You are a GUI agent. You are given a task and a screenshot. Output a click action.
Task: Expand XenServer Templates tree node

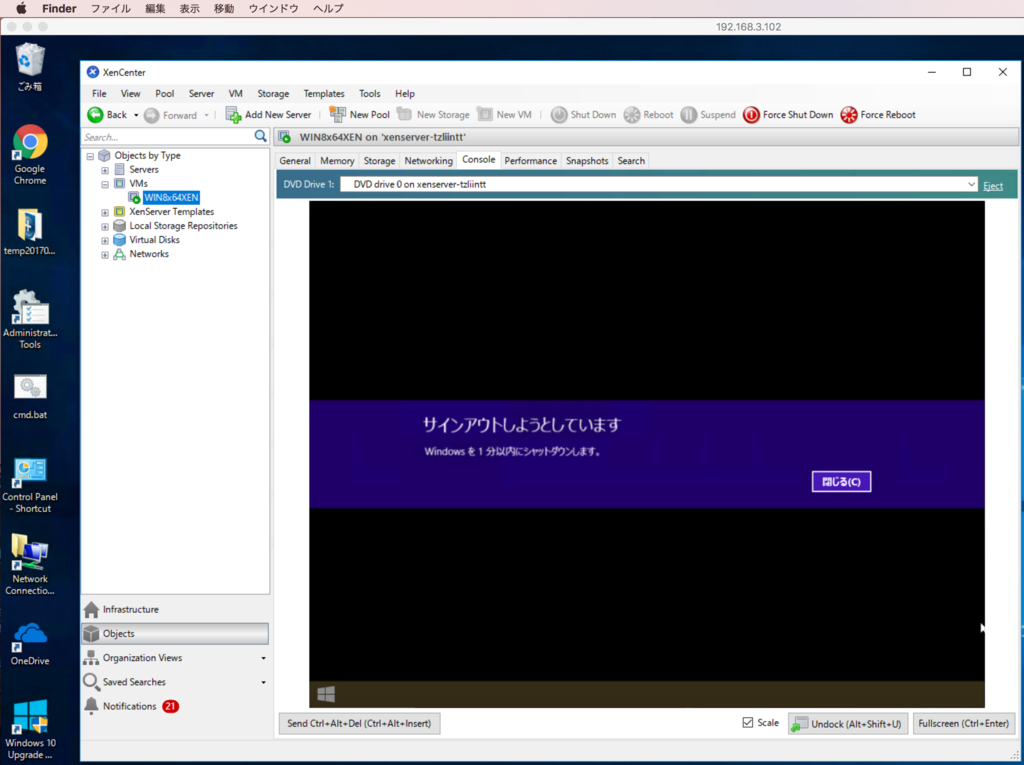coord(104,212)
